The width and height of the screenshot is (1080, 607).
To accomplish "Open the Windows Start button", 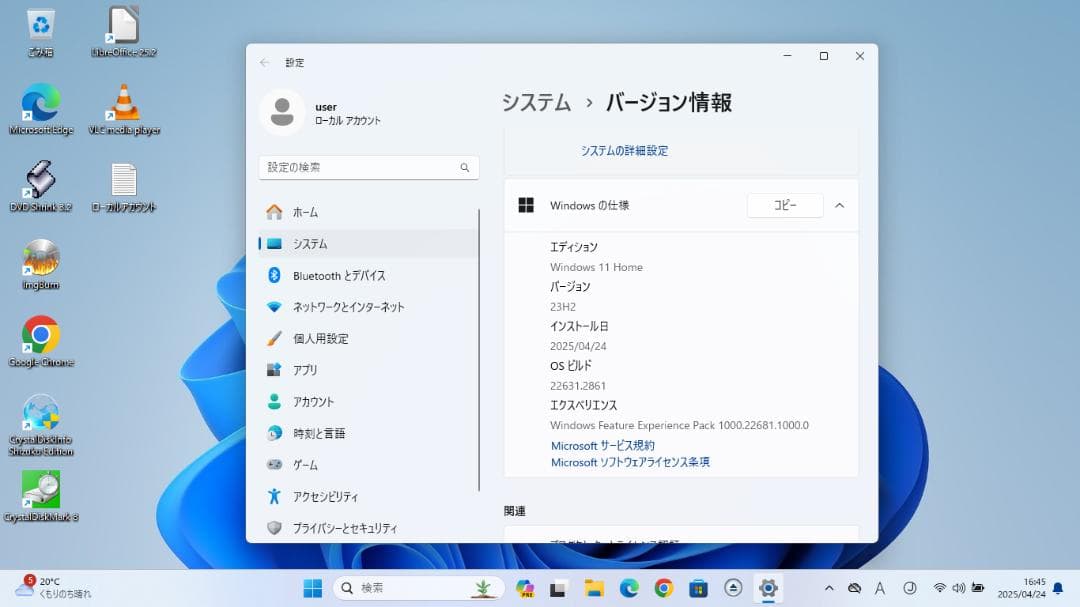I will pos(313,588).
